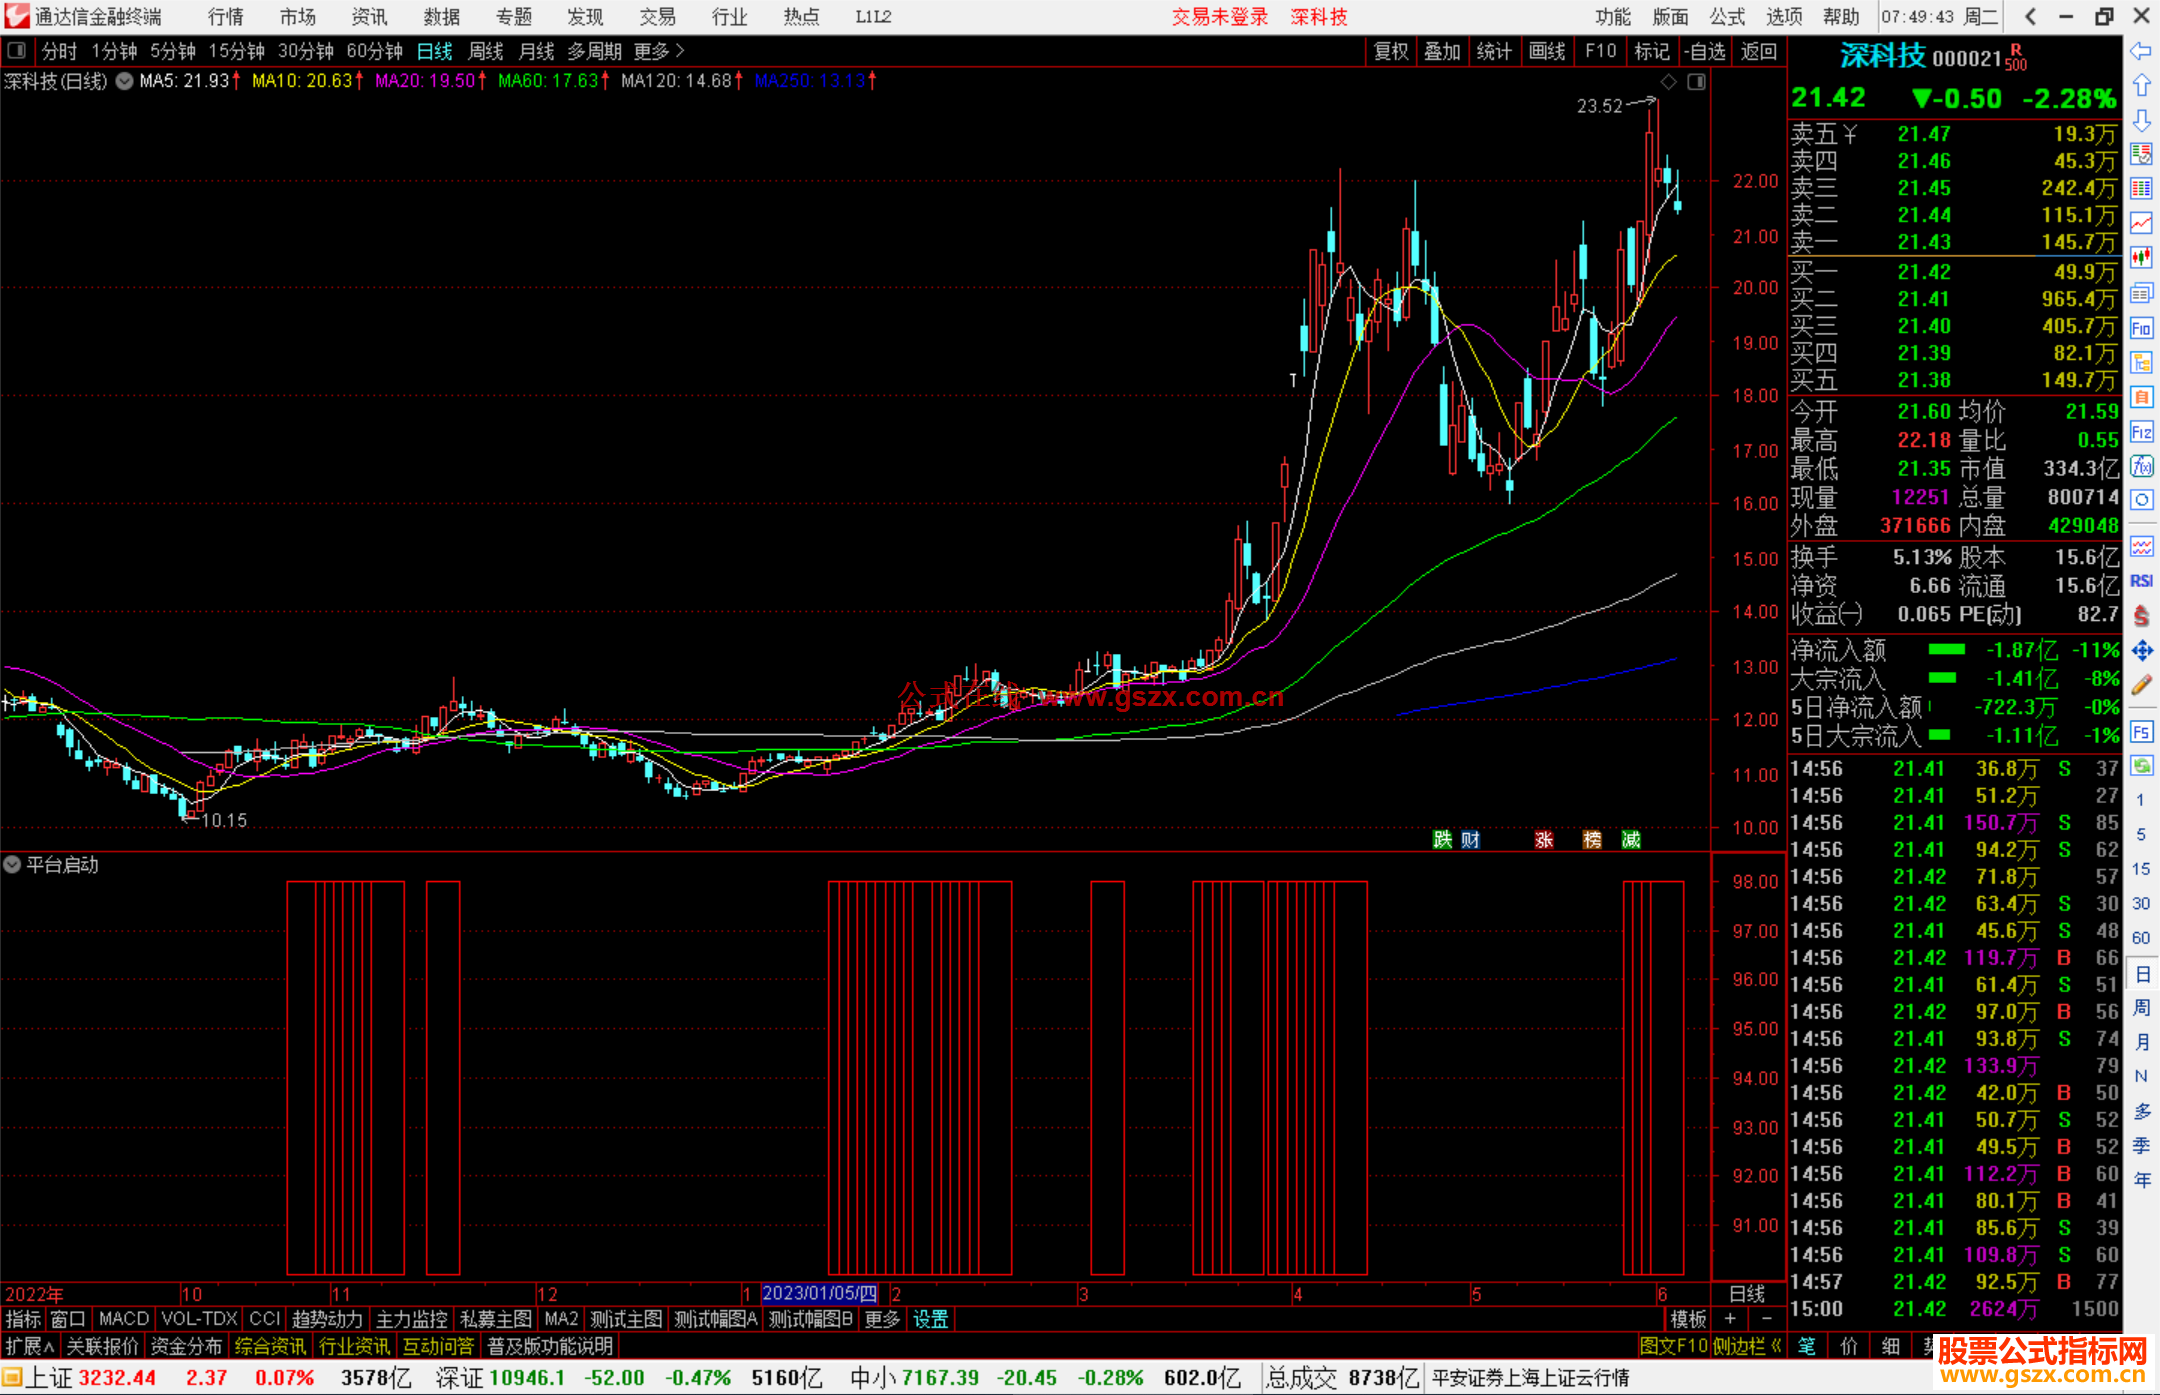This screenshot has height=1395, width=2160.
Task: Toggle the chart window icon near 23.52
Action: (x=1696, y=82)
